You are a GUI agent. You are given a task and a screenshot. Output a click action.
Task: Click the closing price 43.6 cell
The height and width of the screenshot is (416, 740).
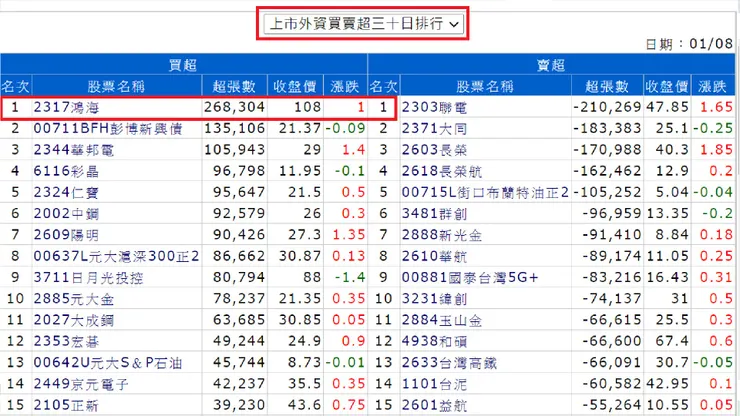(304, 405)
